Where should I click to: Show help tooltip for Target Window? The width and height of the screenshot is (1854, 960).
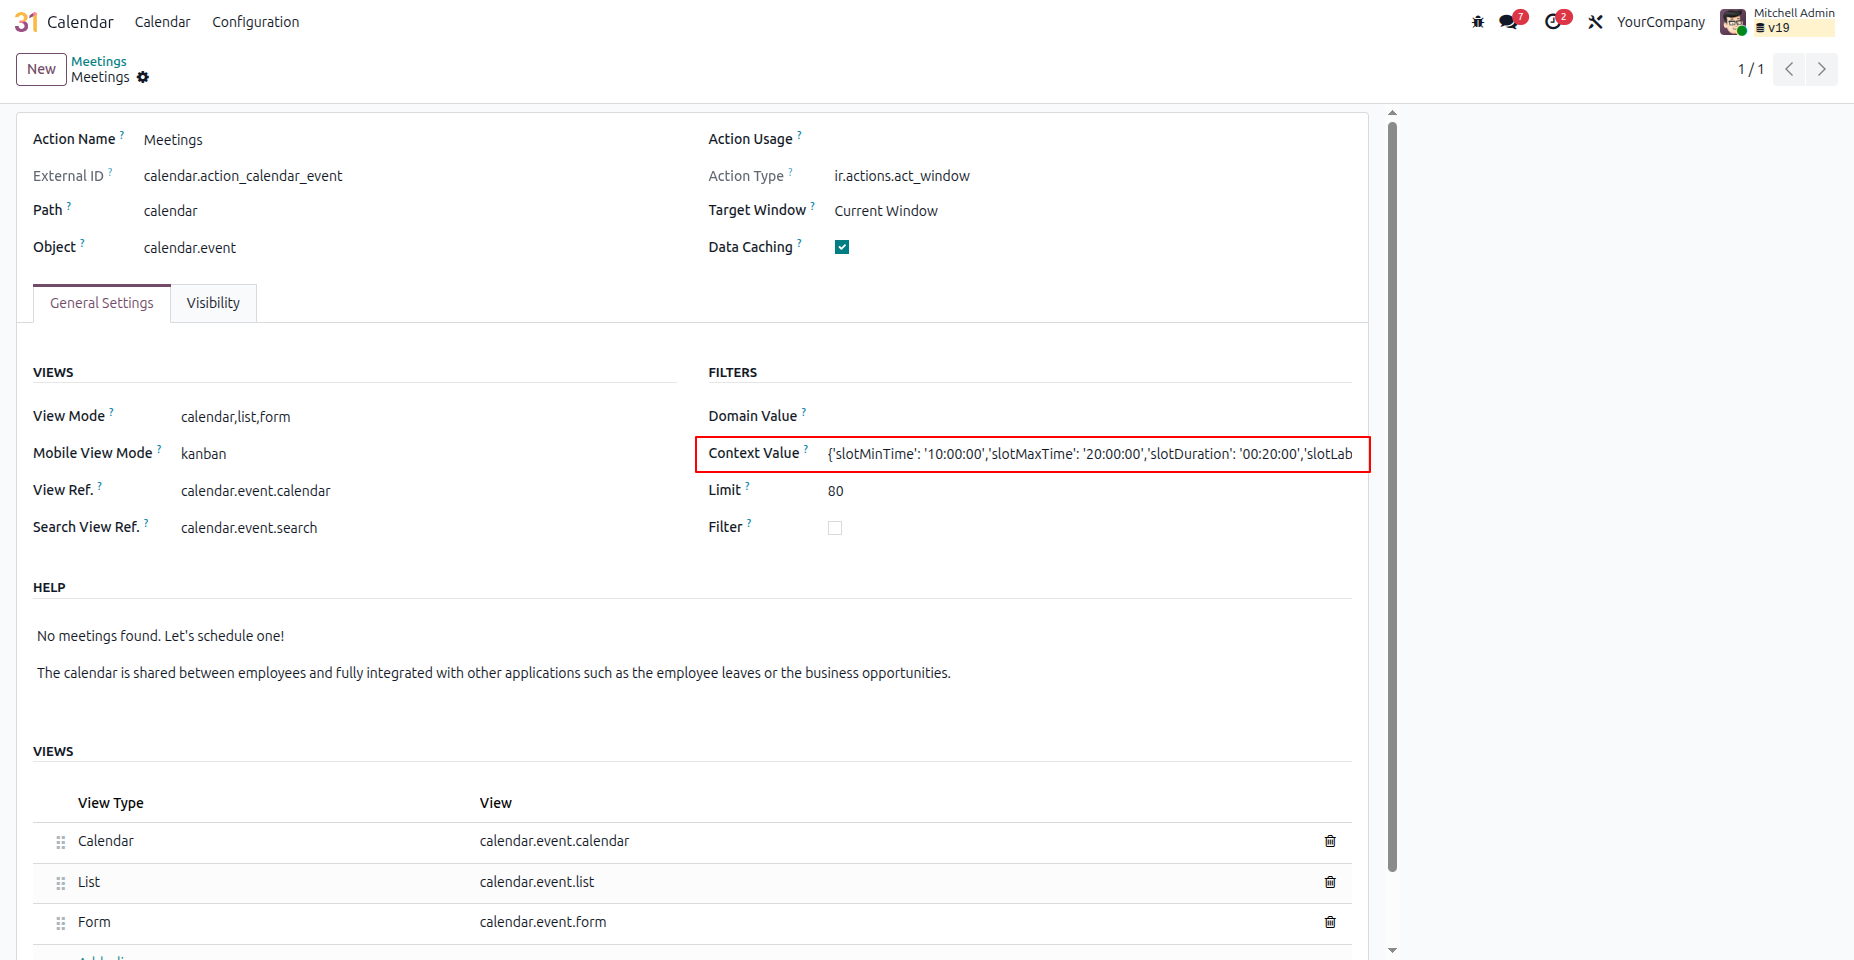pyautogui.click(x=812, y=205)
